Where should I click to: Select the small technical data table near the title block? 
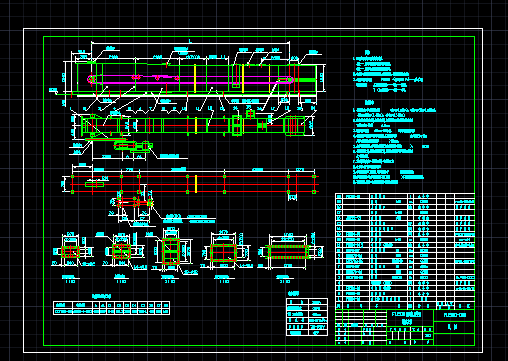pyautogui.click(x=307, y=317)
